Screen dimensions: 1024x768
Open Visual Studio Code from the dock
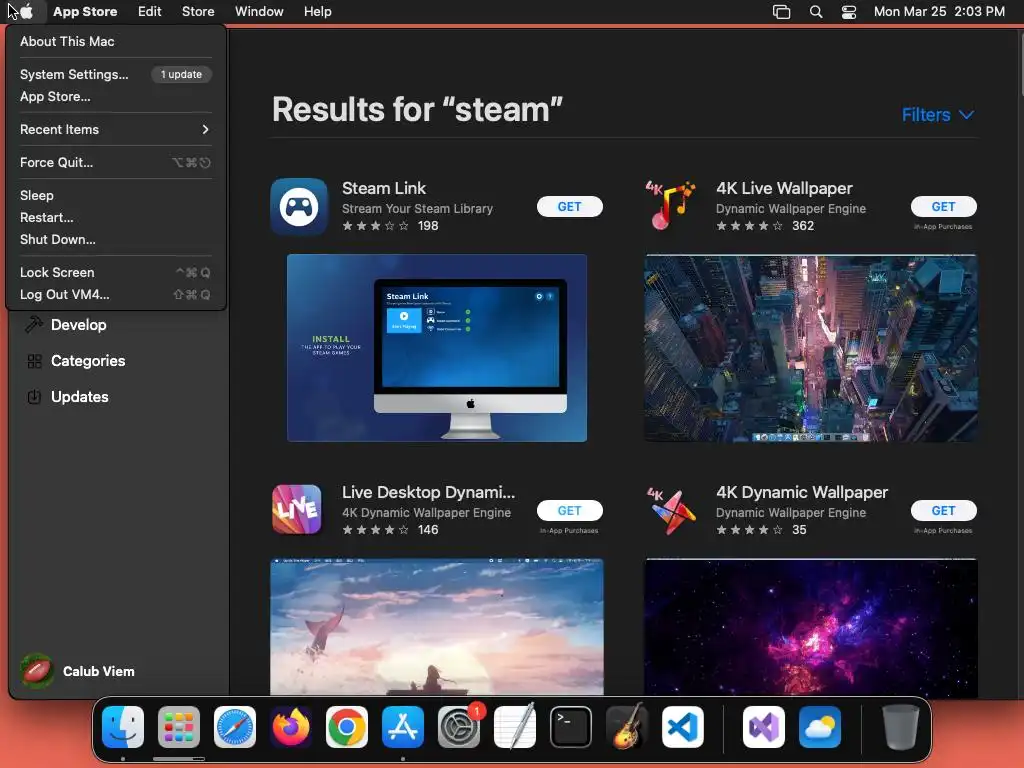point(683,727)
